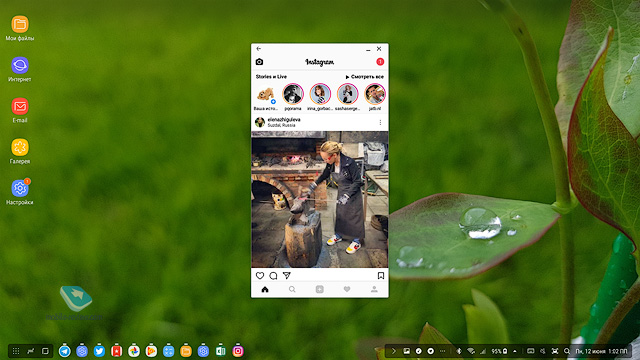Viewport: 640px width, 360px height.
Task: Open the Calculator taskbar icon
Action: coord(169,351)
